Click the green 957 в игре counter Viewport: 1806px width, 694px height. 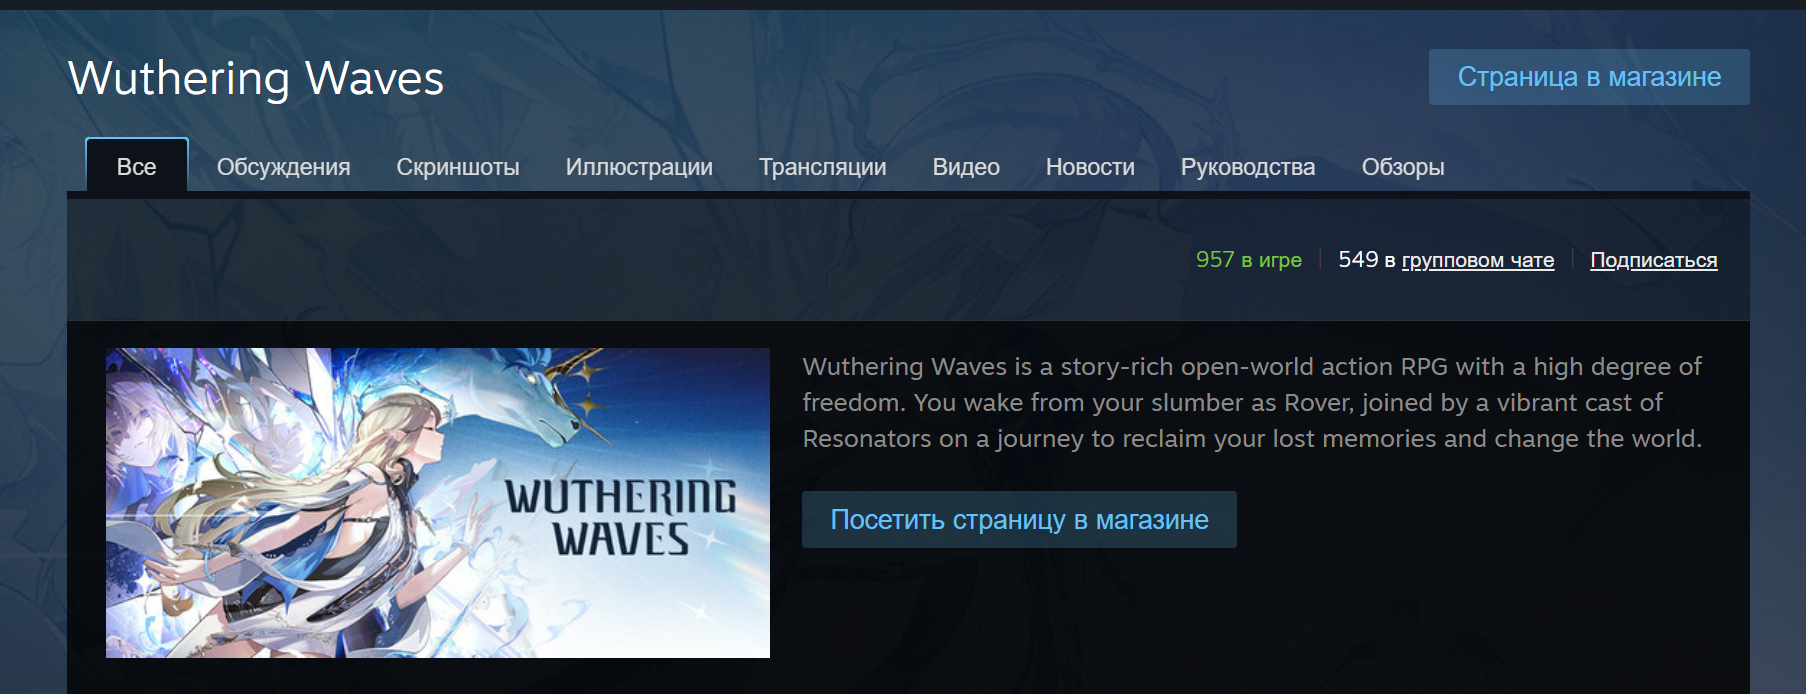1249,260
